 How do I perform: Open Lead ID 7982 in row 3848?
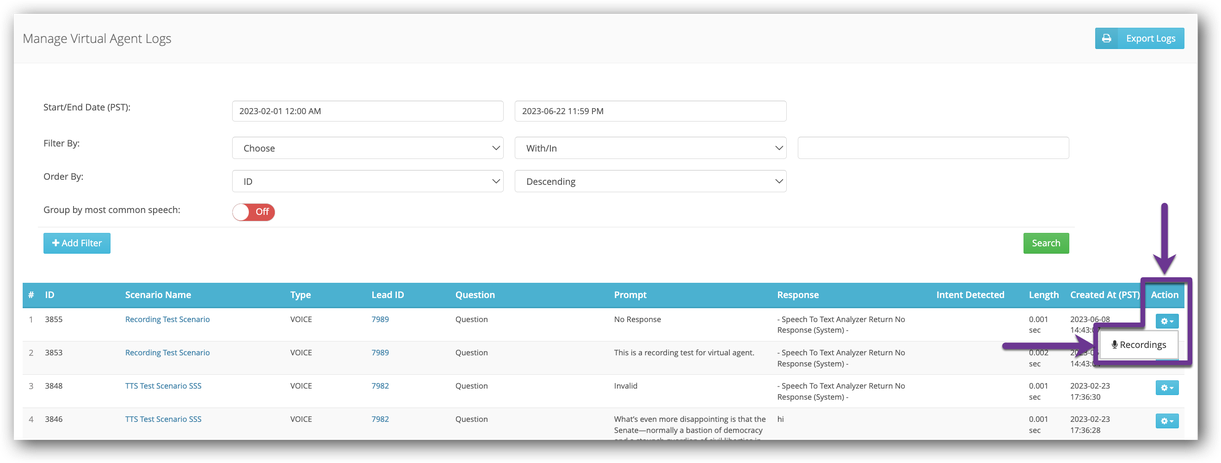(x=380, y=386)
